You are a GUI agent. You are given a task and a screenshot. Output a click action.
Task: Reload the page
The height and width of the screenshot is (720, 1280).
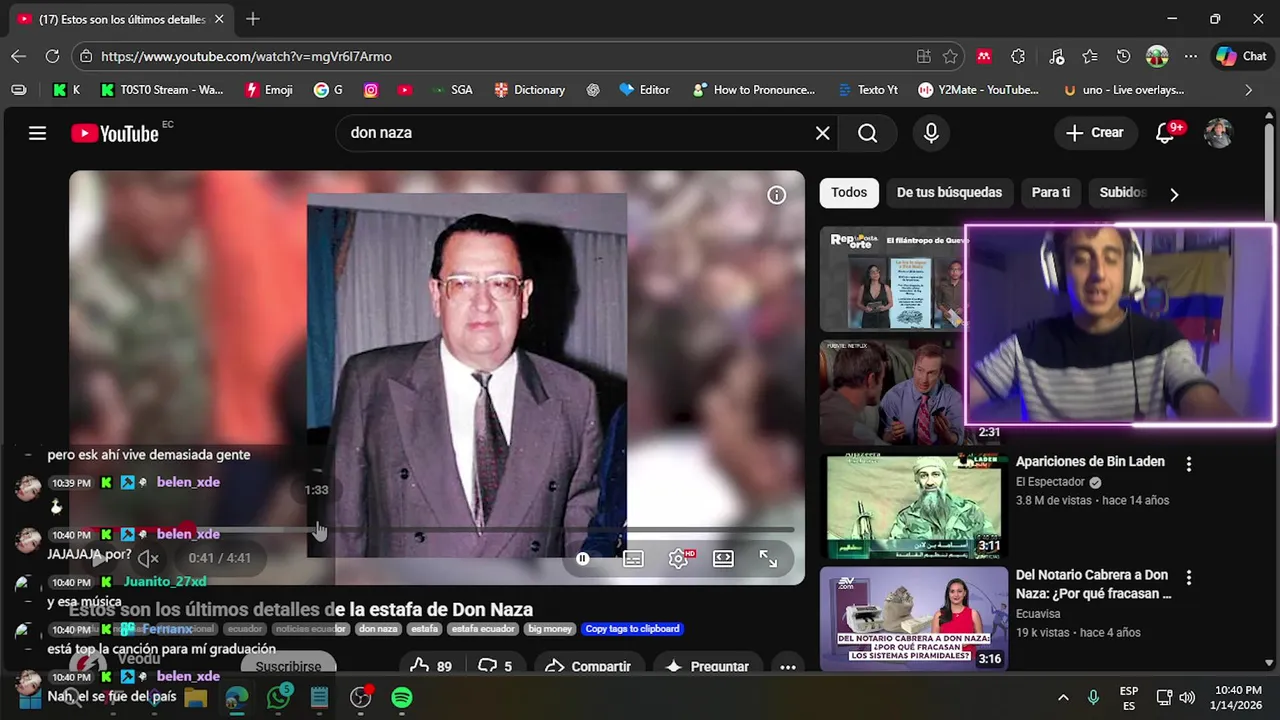tap(52, 57)
